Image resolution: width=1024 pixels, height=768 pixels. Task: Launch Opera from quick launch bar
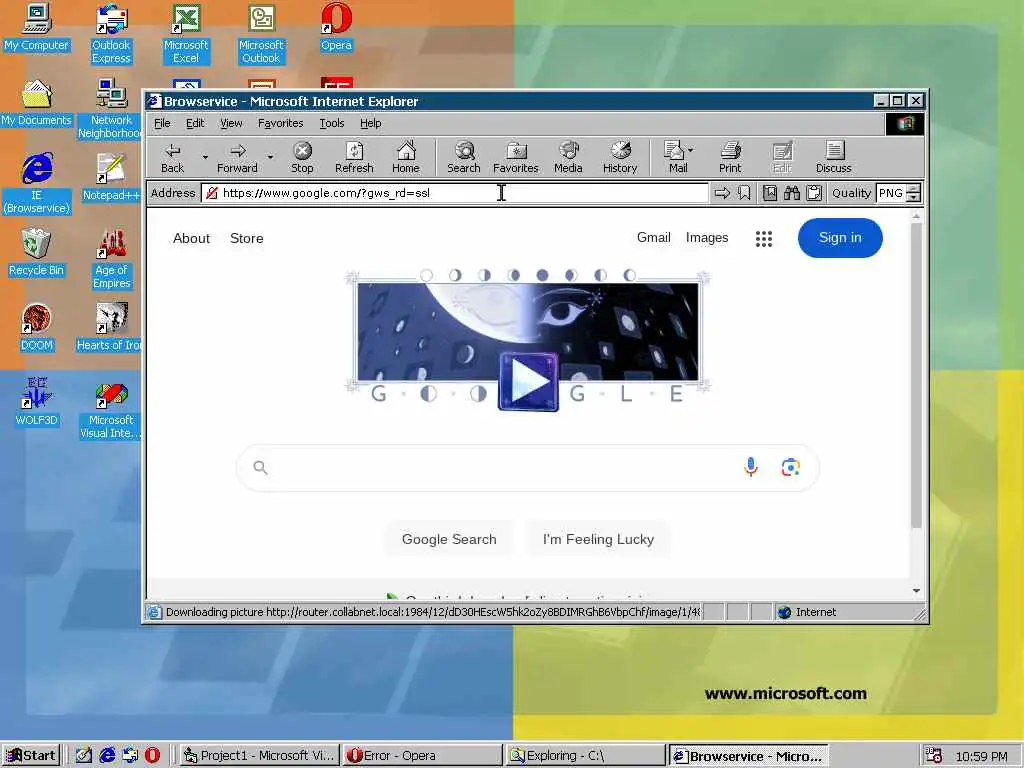tap(152, 756)
